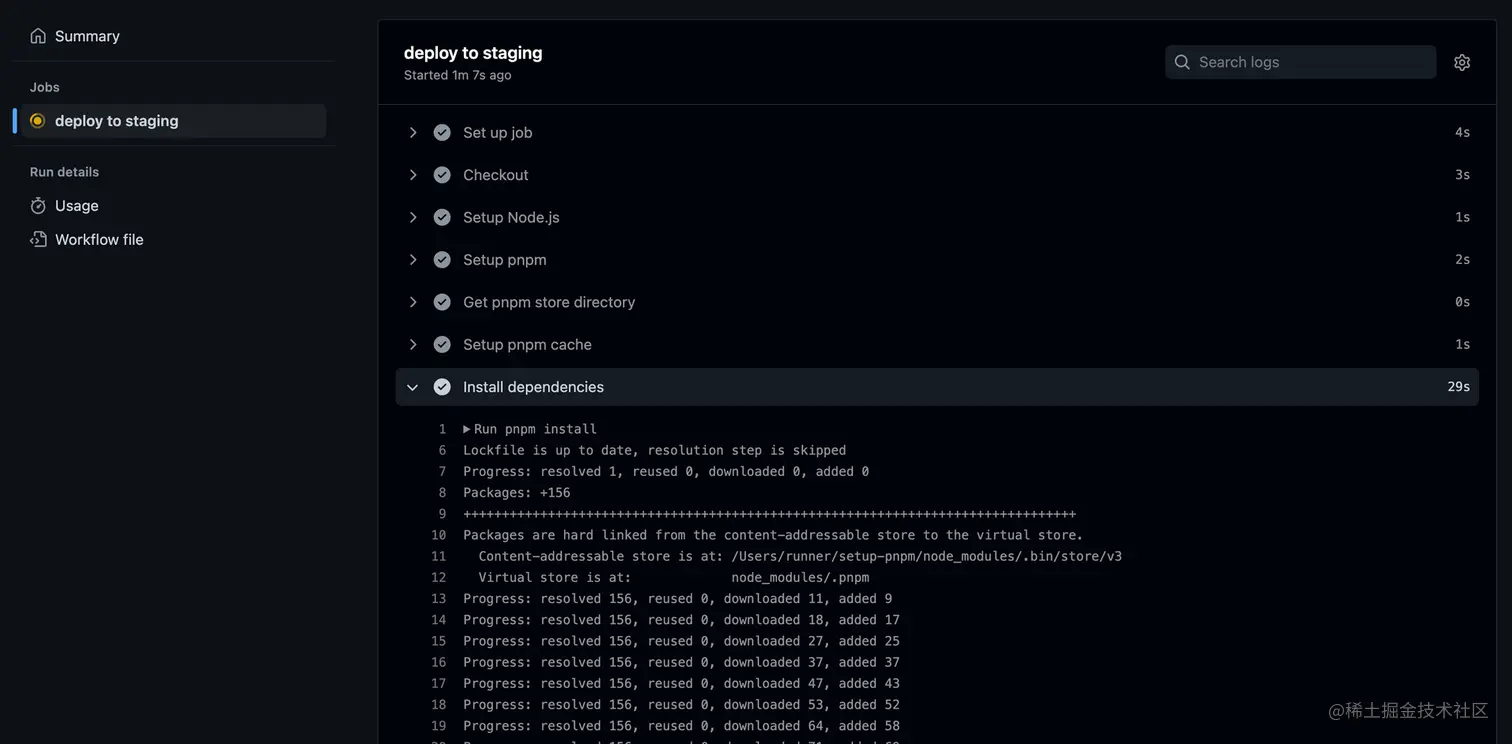Click the deploy to staging header title
This screenshot has height=744, width=1512.
473,53
